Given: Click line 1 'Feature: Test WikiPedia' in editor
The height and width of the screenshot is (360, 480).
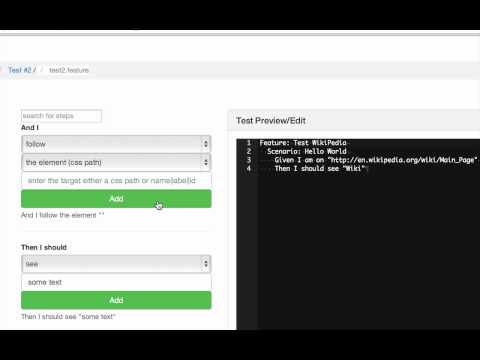Looking at the screenshot, I should [x=303, y=143].
